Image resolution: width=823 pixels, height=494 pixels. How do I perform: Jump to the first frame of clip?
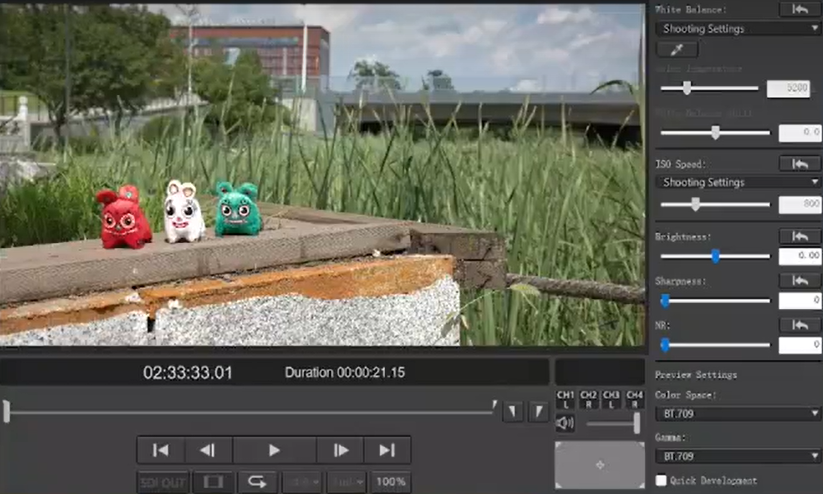(x=161, y=450)
